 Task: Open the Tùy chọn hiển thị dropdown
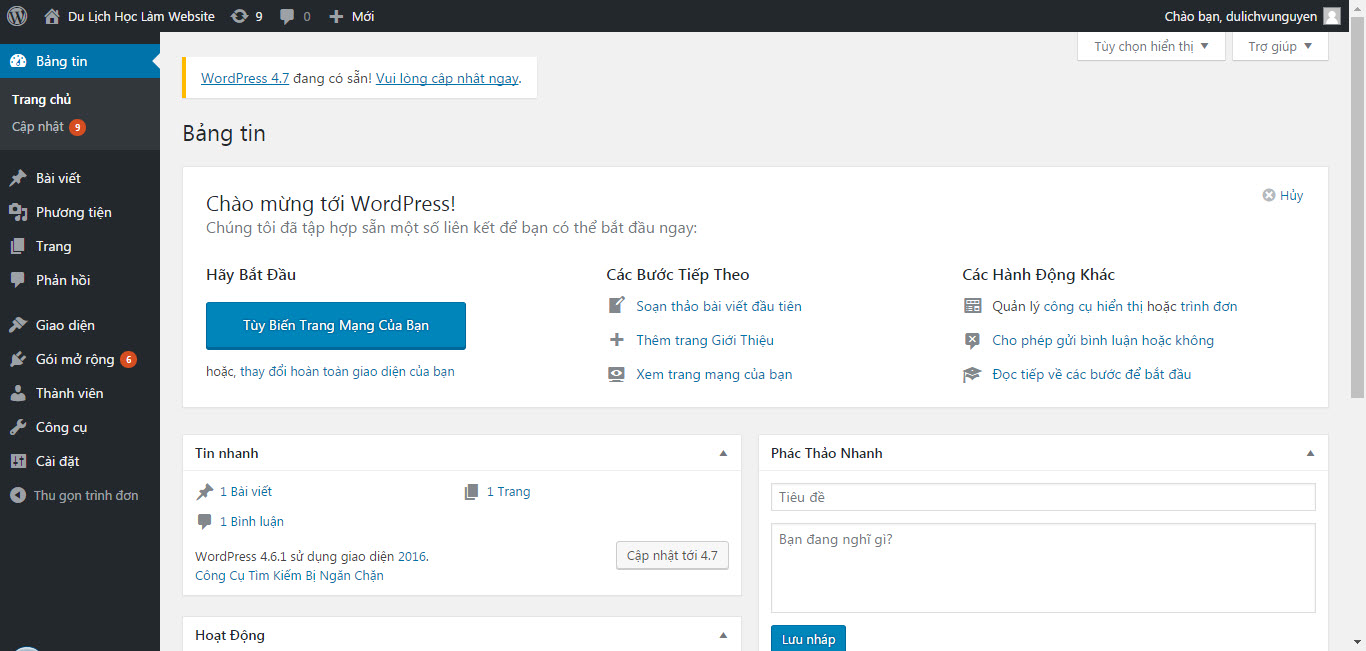click(x=1150, y=45)
